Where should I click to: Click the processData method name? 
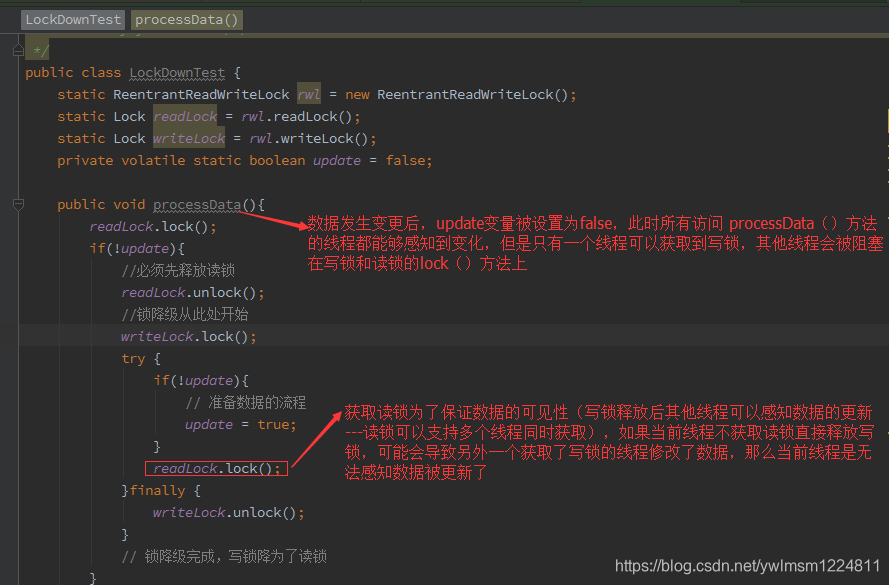click(197, 205)
